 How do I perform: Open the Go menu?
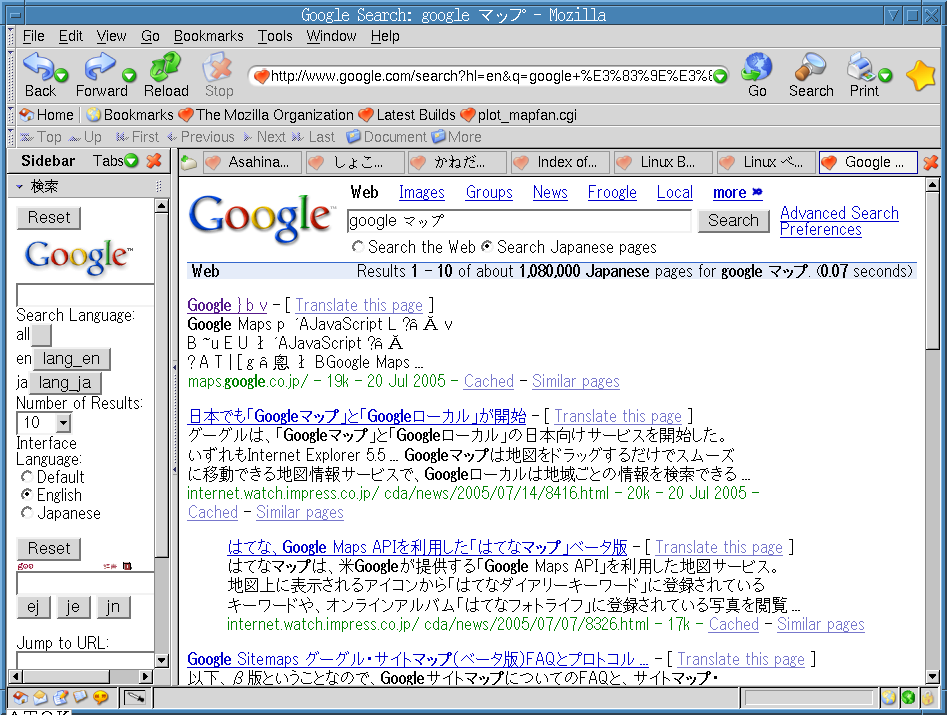[x=150, y=36]
